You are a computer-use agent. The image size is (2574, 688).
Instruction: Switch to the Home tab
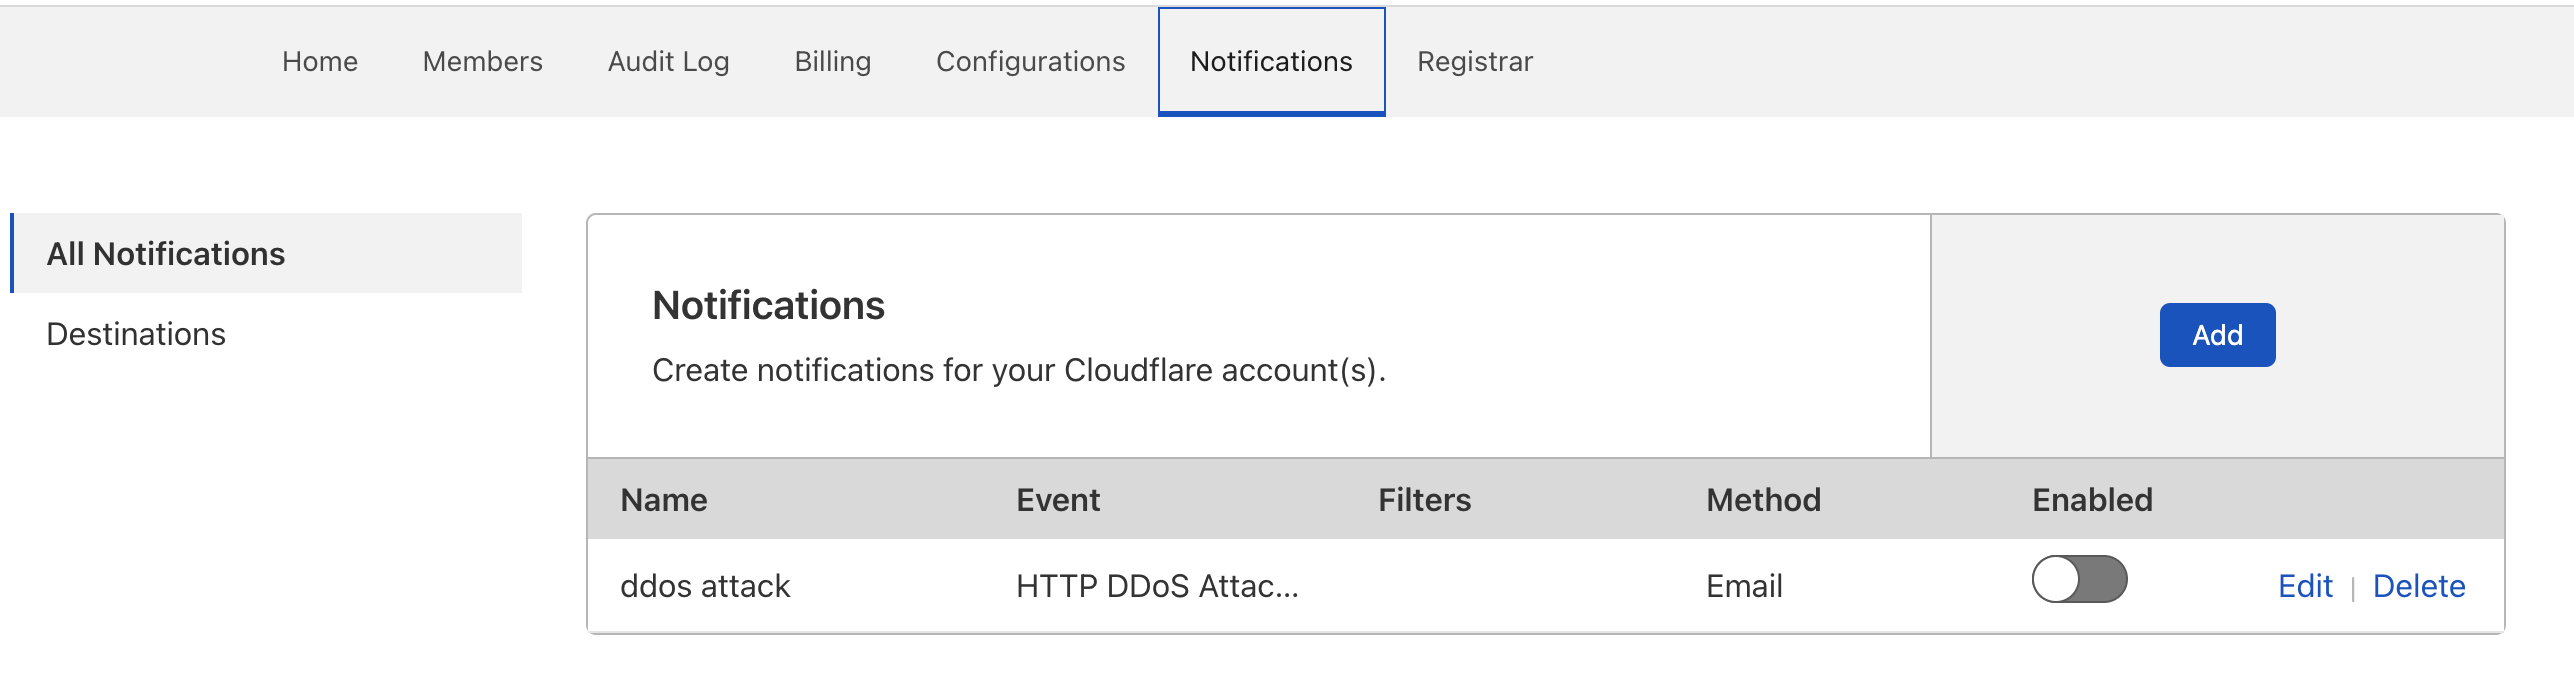tap(319, 61)
